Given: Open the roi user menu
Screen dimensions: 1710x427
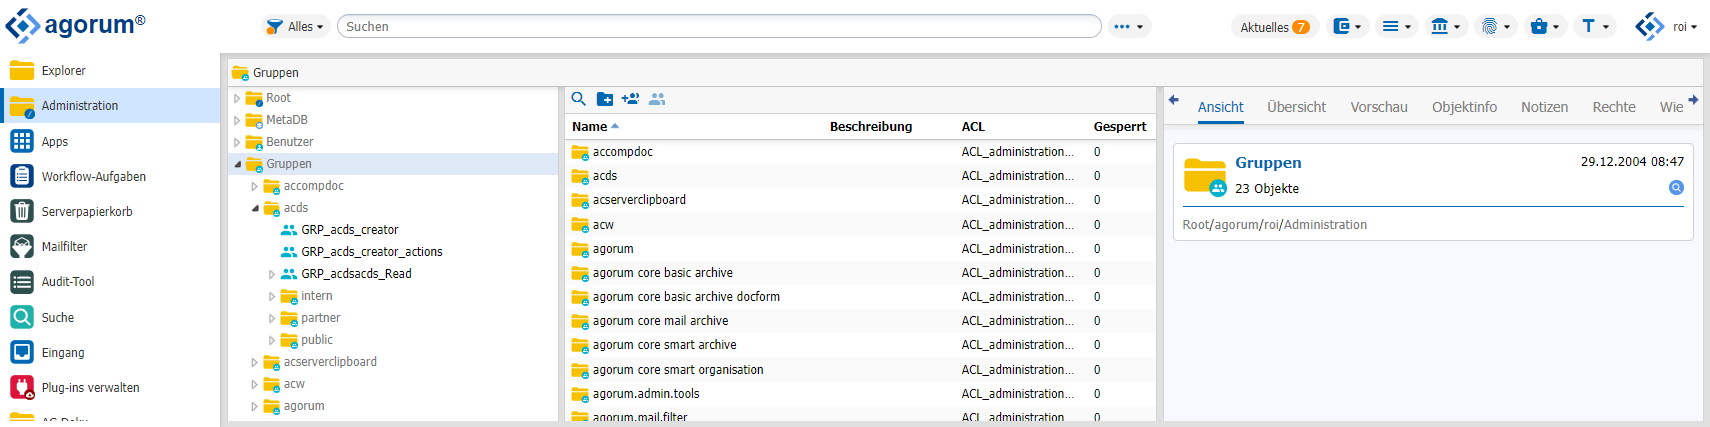Looking at the screenshot, I should (1667, 27).
